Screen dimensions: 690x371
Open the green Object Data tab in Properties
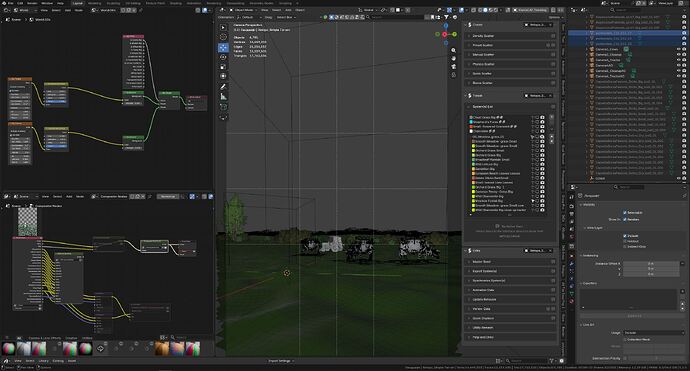coord(572,294)
